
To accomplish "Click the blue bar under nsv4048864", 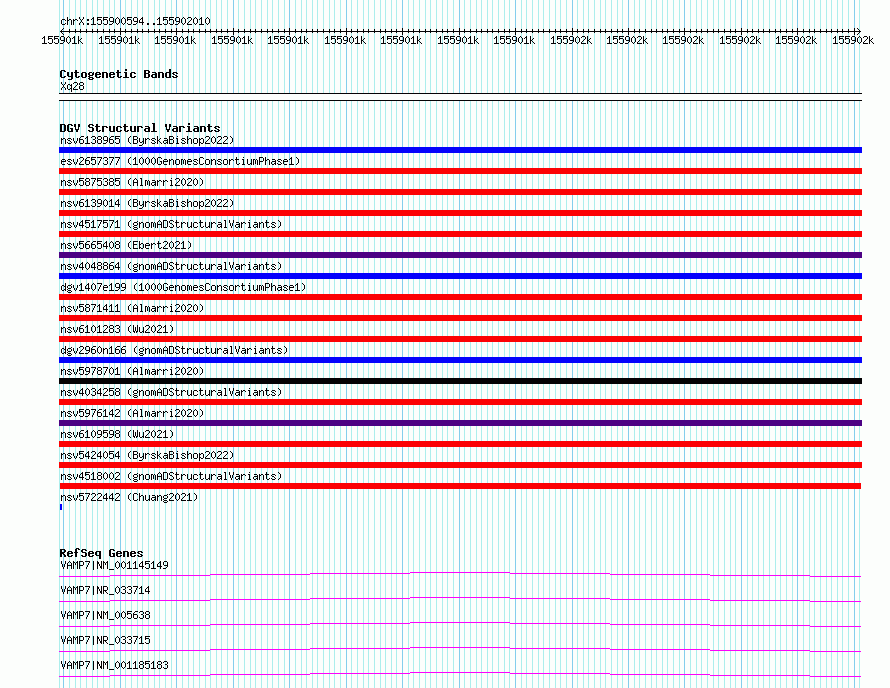I will pyautogui.click(x=460, y=276).
